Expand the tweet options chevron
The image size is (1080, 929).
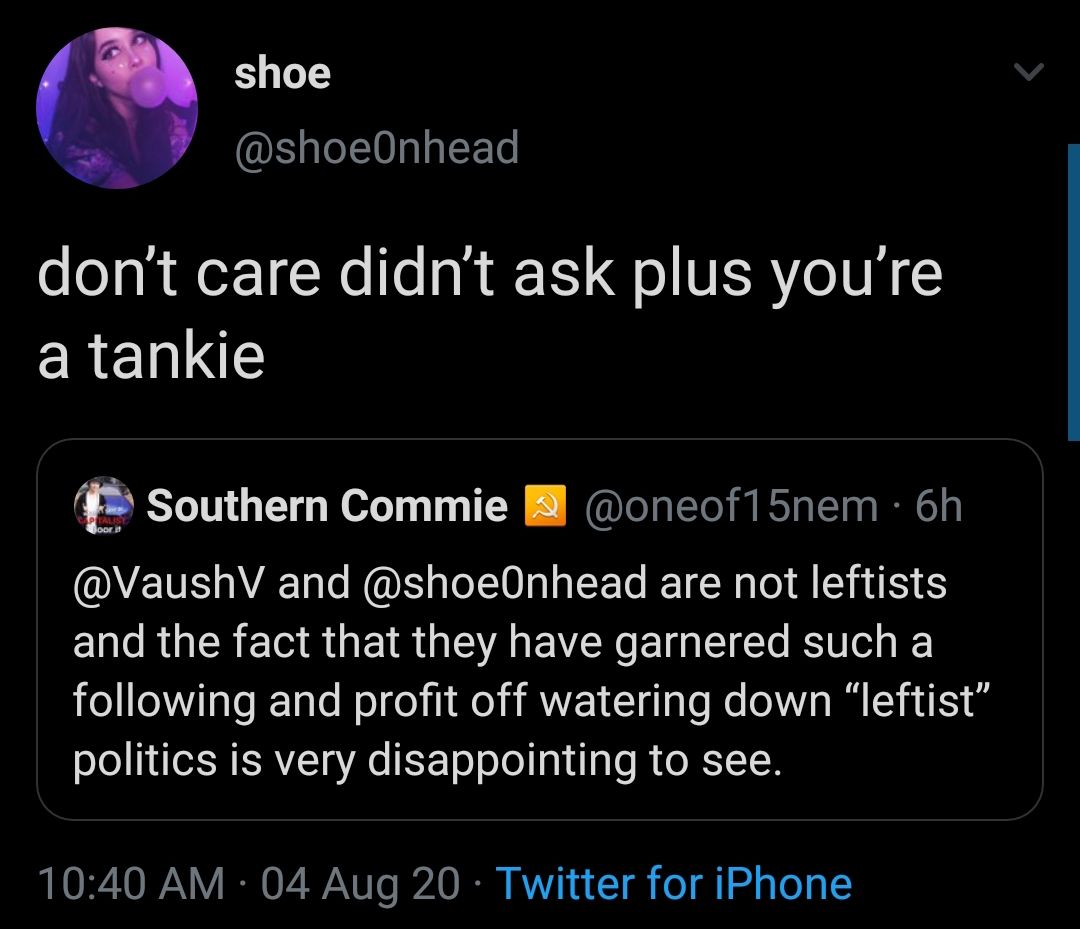[1029, 71]
